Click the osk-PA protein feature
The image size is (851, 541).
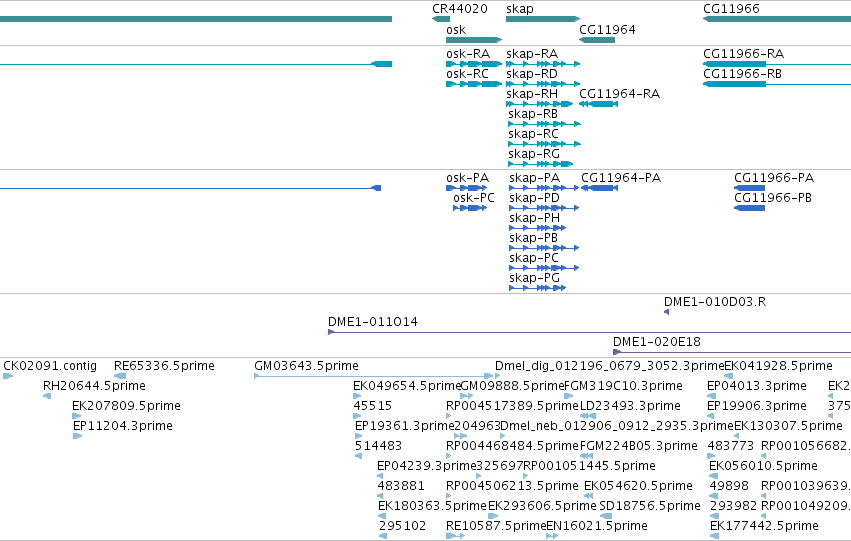pos(466,188)
